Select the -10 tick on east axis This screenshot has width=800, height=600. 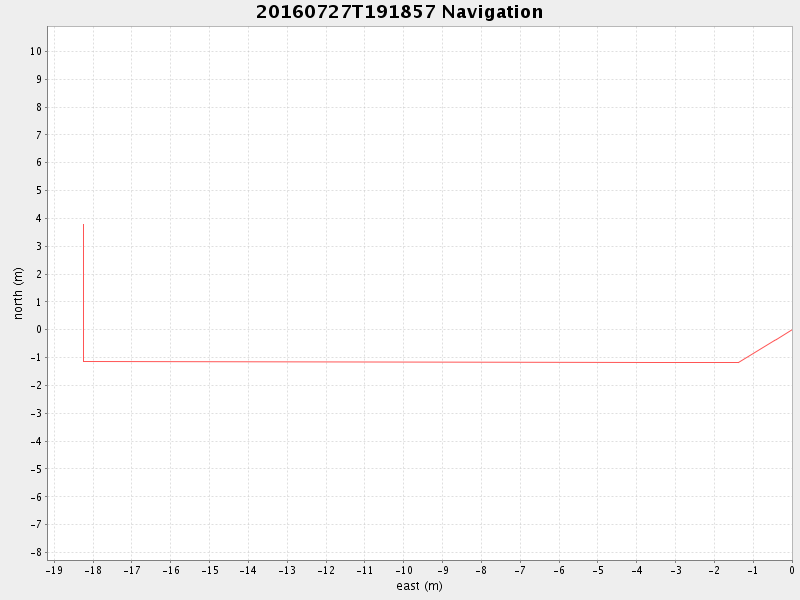pyautogui.click(x=403, y=571)
